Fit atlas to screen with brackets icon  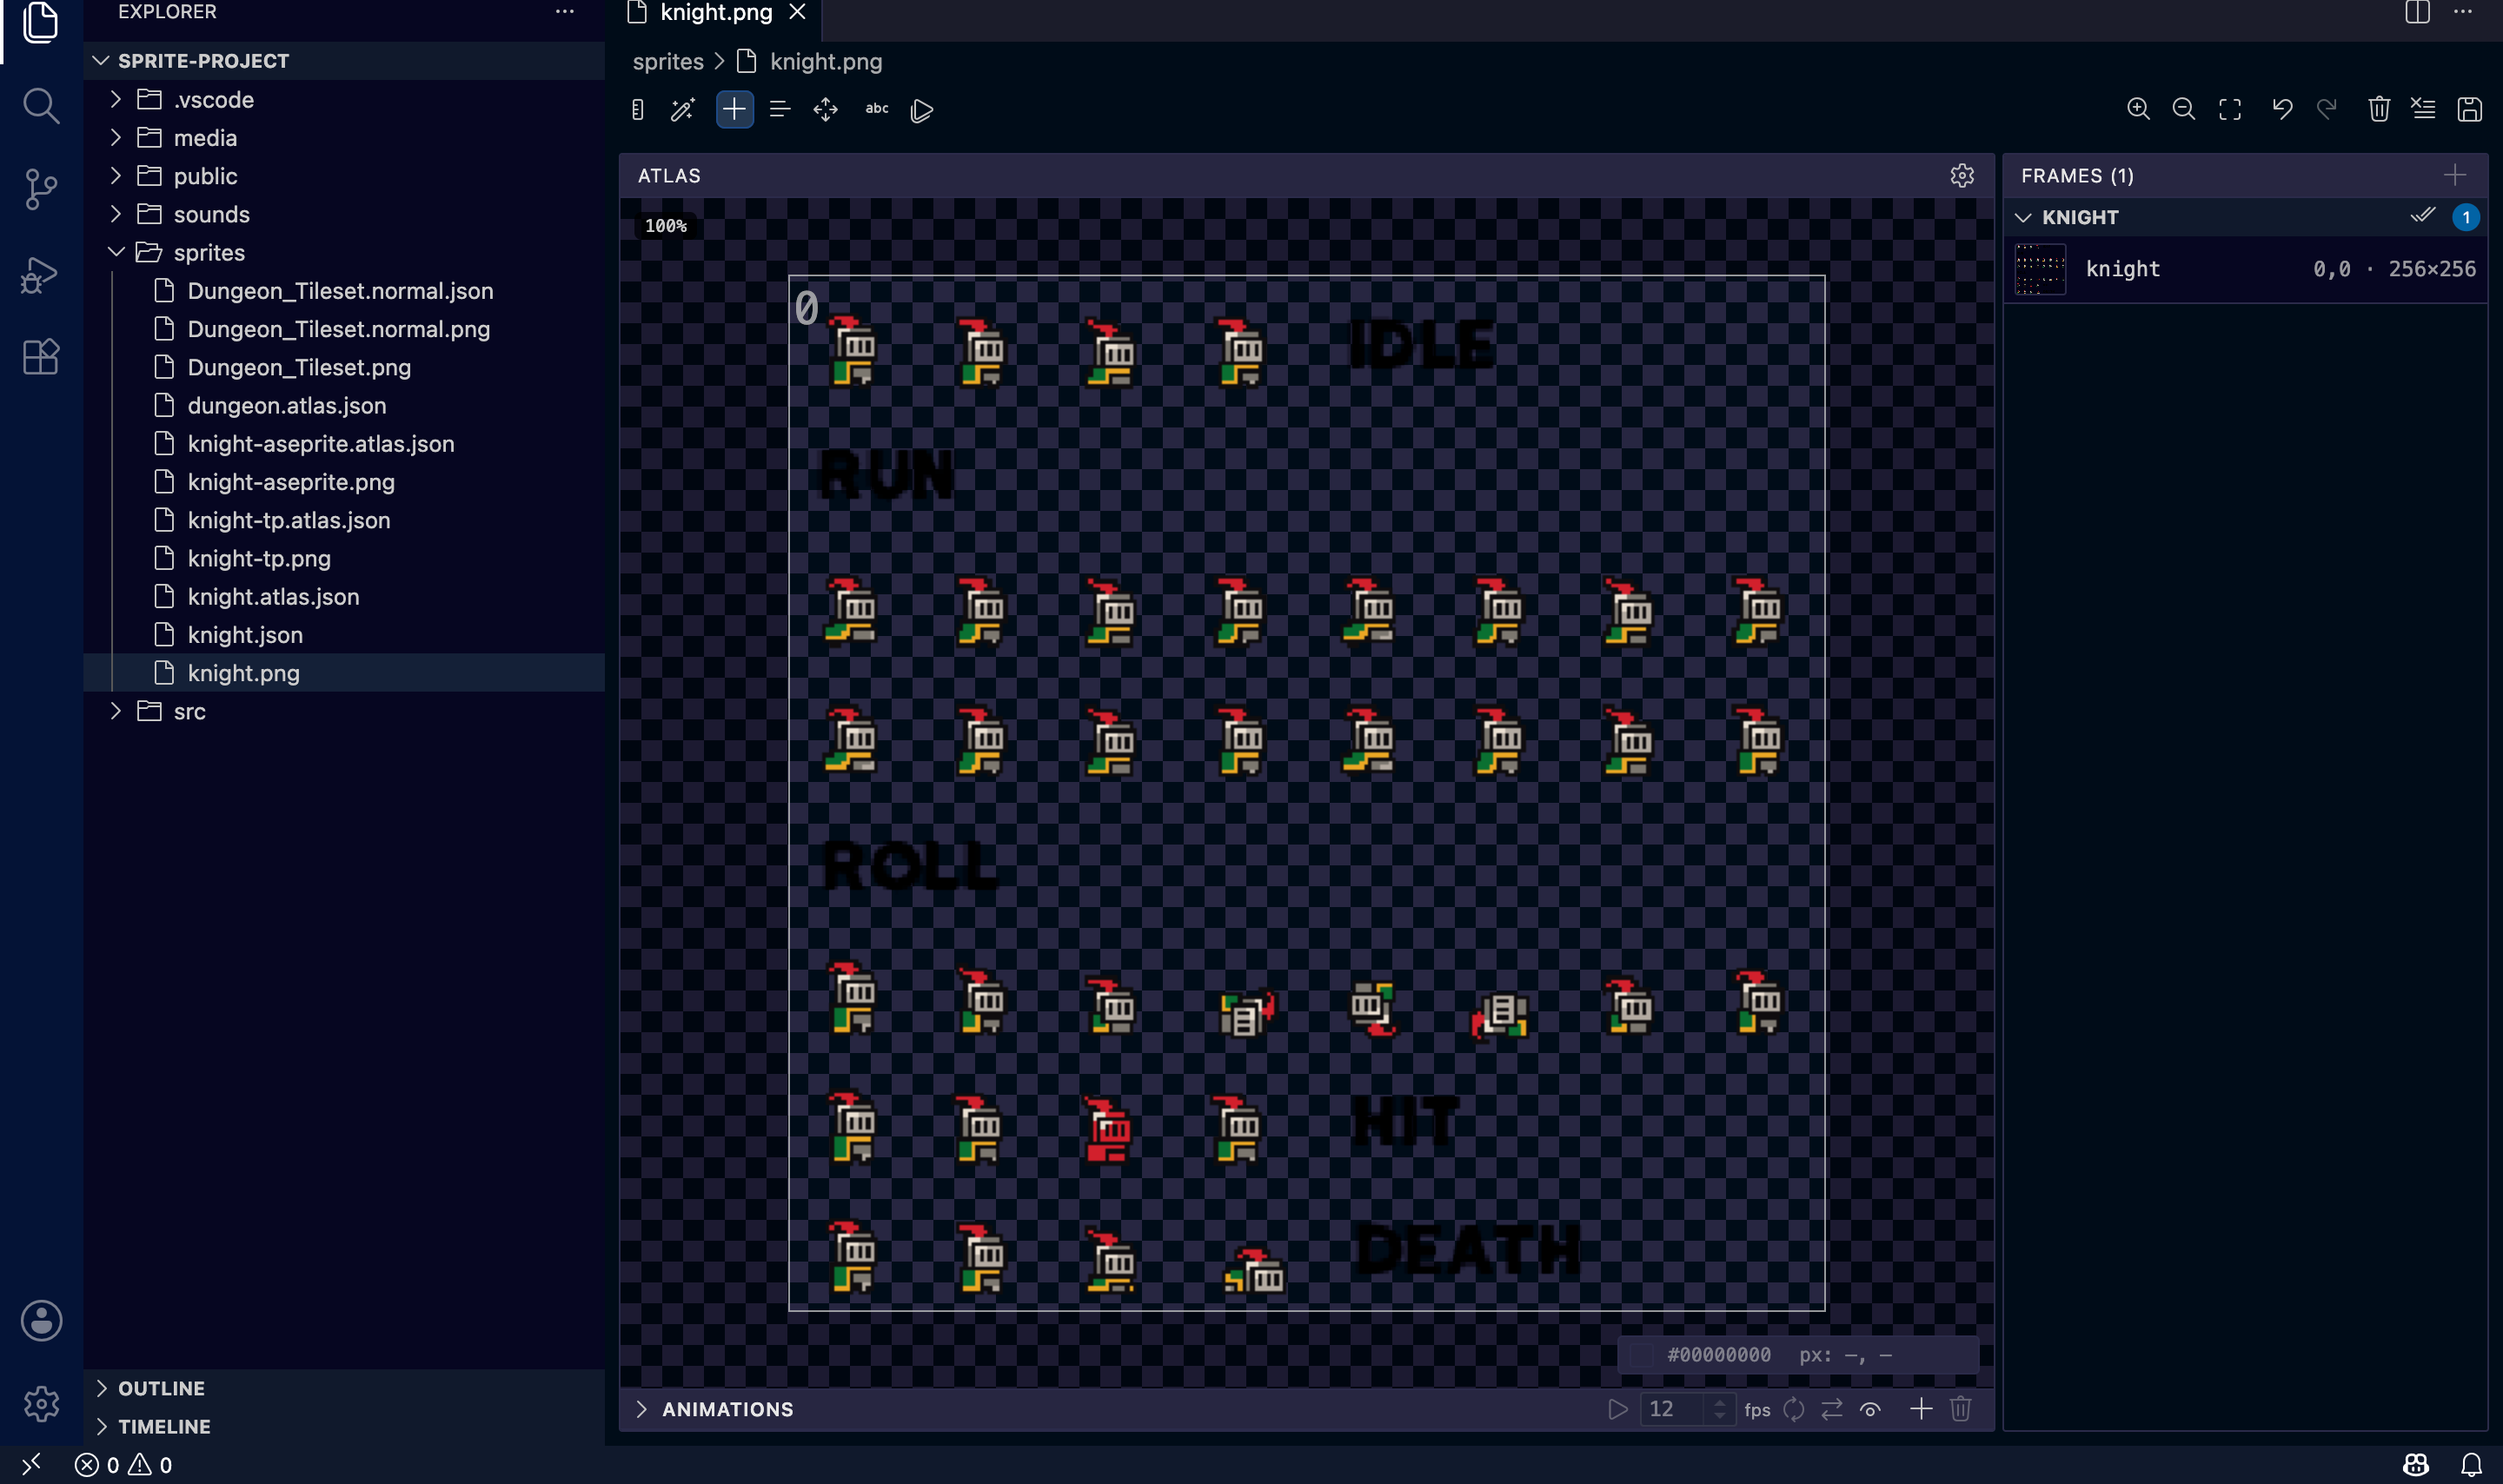pyautogui.click(x=2230, y=109)
